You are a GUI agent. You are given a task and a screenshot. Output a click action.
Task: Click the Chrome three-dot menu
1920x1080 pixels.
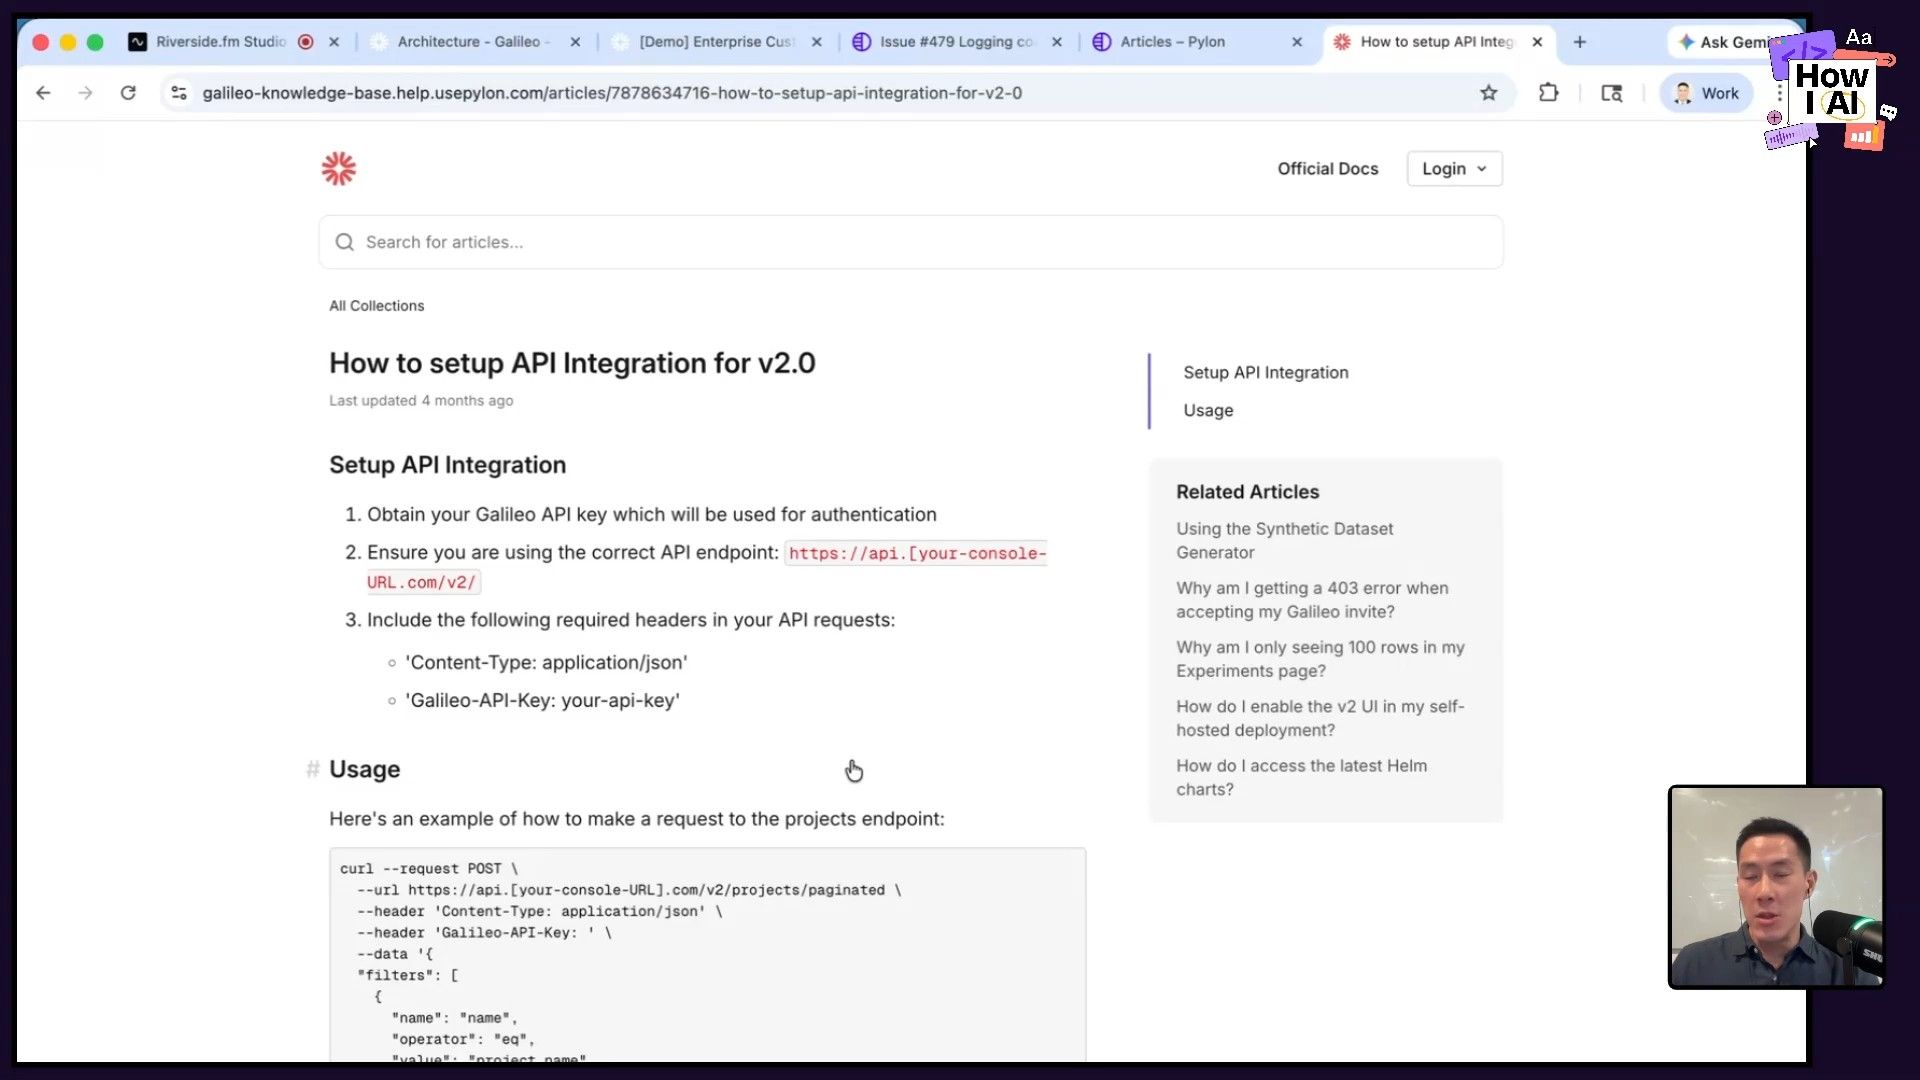point(1780,93)
